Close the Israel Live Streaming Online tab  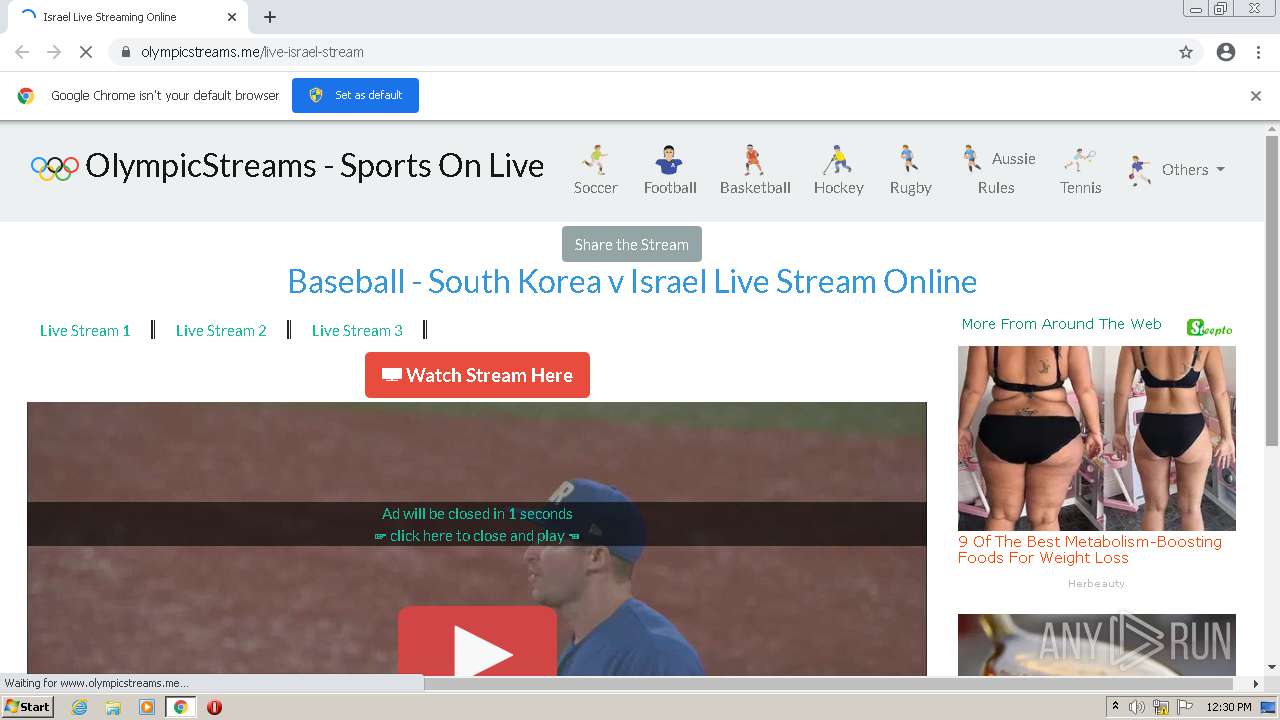tap(232, 17)
